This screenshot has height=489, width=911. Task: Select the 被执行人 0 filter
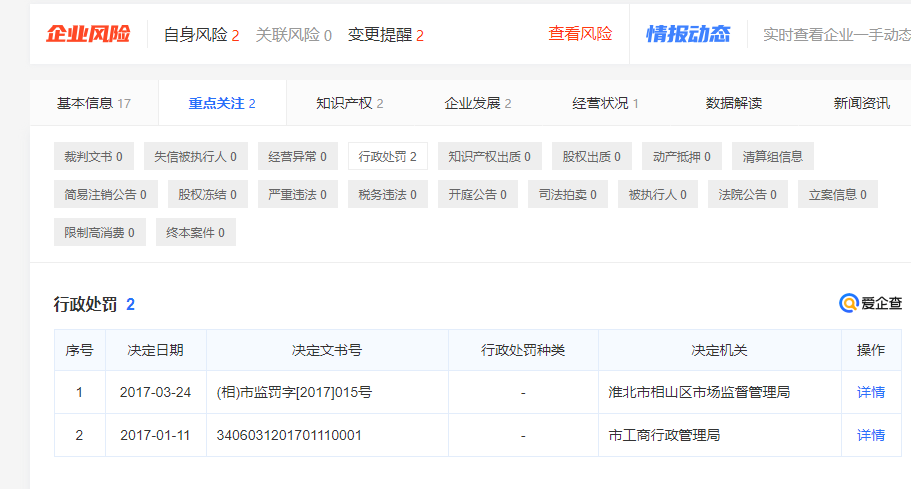click(x=658, y=195)
